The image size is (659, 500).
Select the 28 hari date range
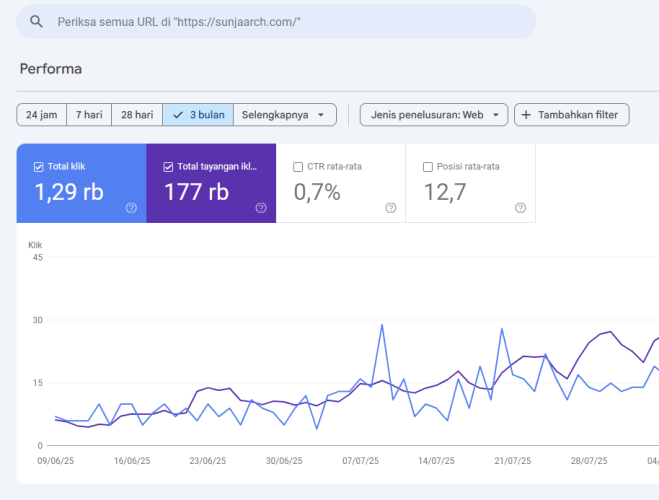[137, 115]
